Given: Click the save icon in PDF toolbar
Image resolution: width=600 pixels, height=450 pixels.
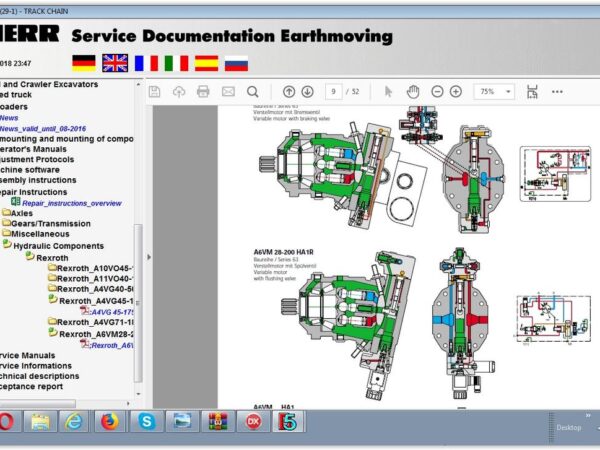Looking at the screenshot, I should pyautogui.click(x=155, y=91).
